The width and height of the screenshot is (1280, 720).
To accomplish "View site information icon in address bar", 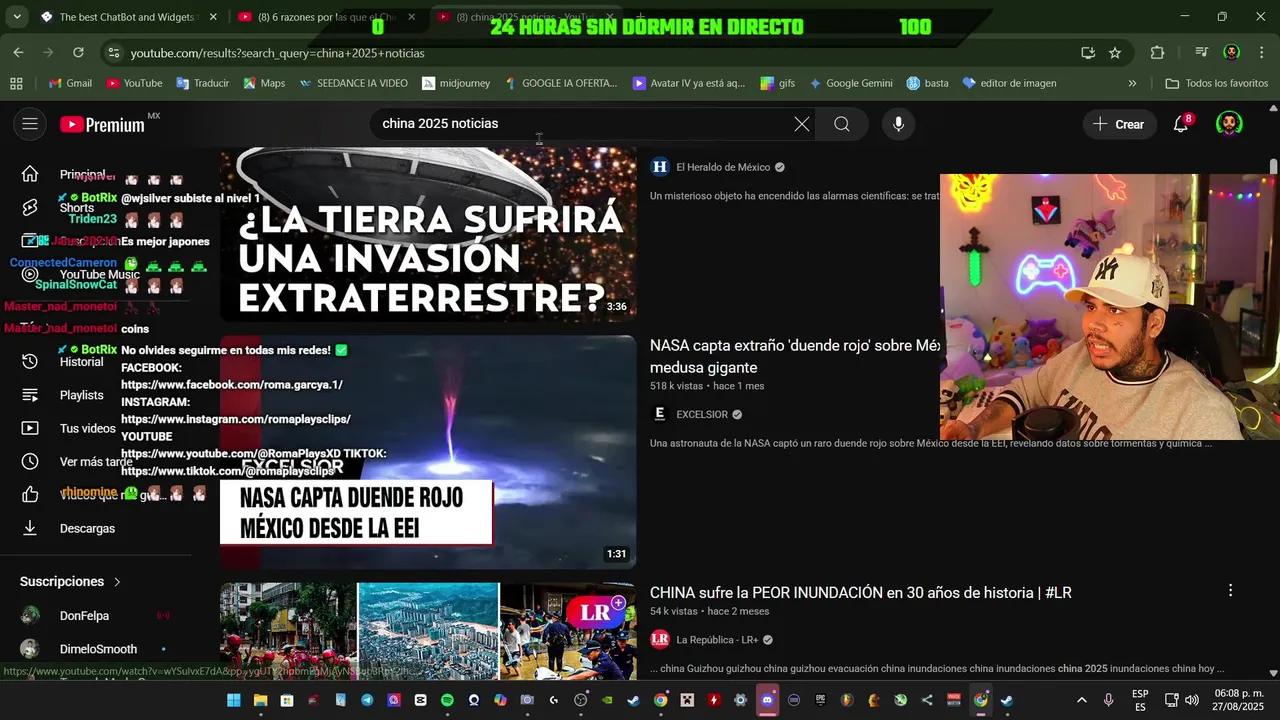I will pyautogui.click(x=113, y=53).
